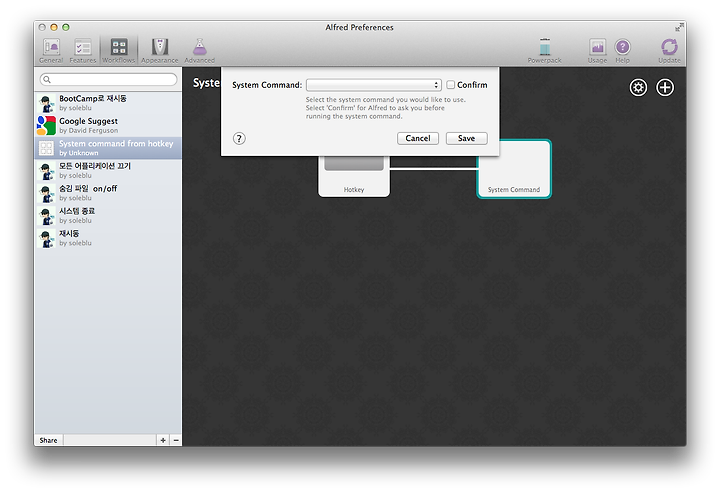Cancel the System Command dialog
This screenshot has width=720, height=493.
(418, 138)
